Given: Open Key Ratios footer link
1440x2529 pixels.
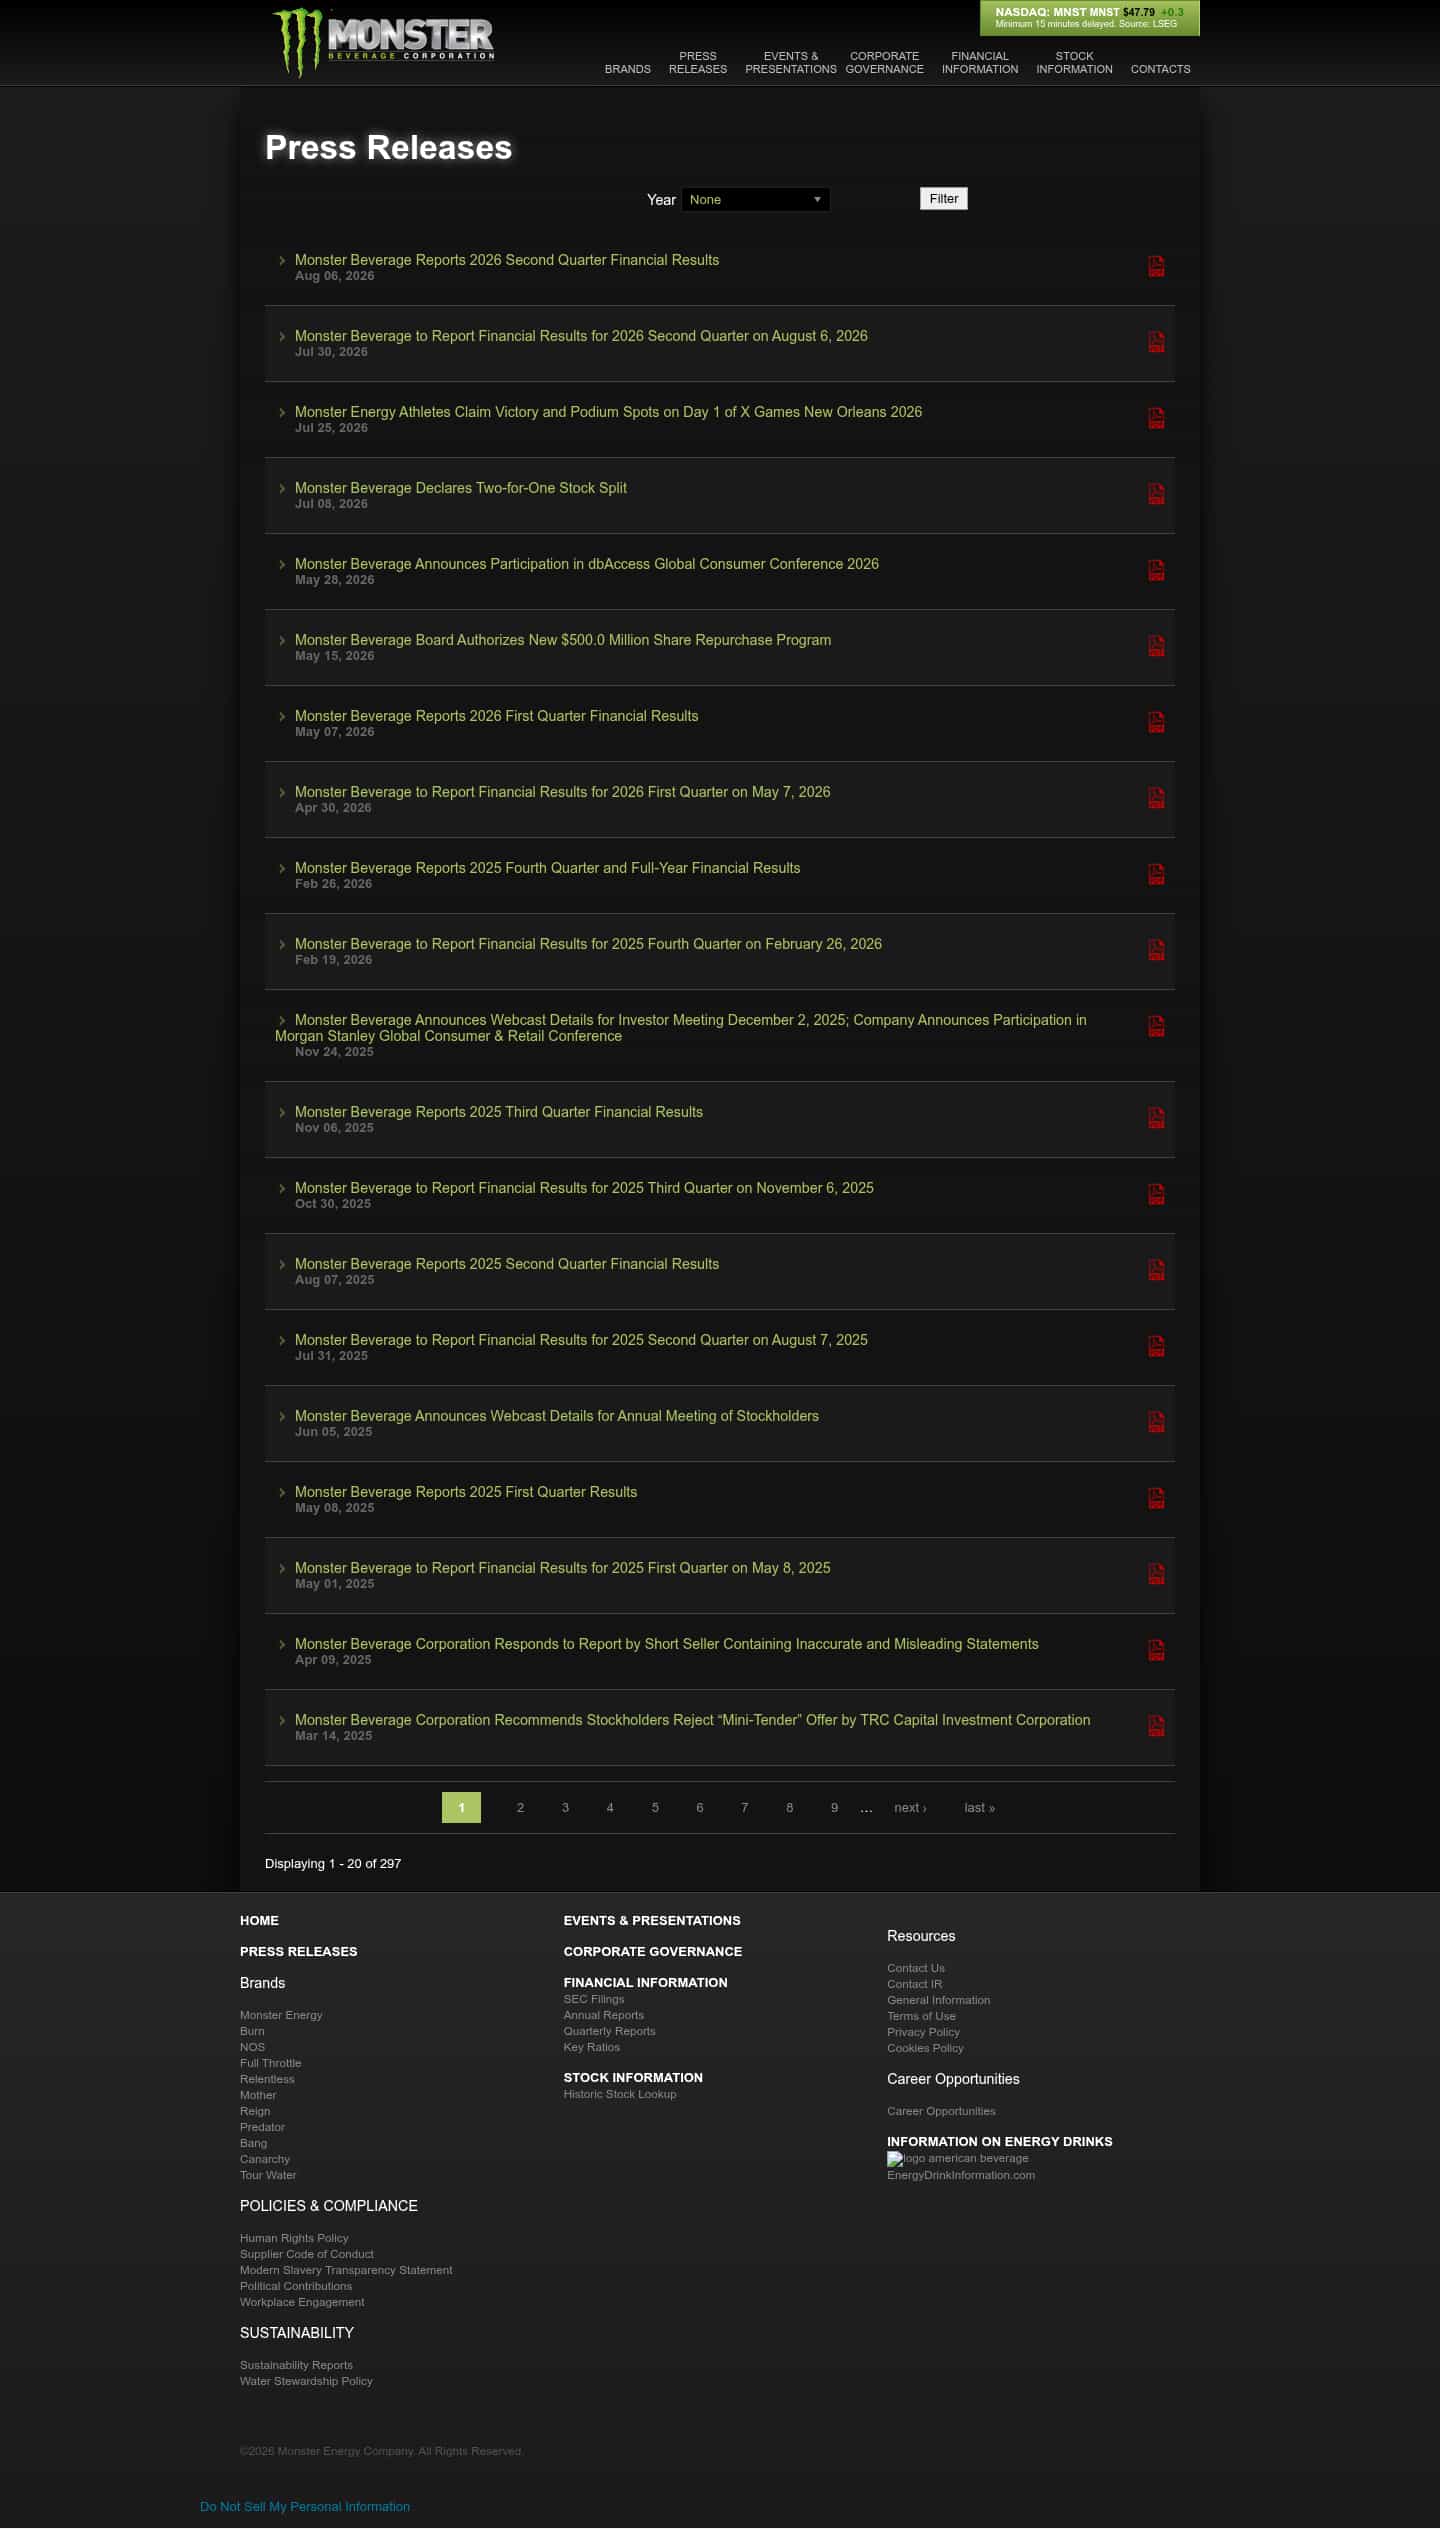Looking at the screenshot, I should (591, 2047).
